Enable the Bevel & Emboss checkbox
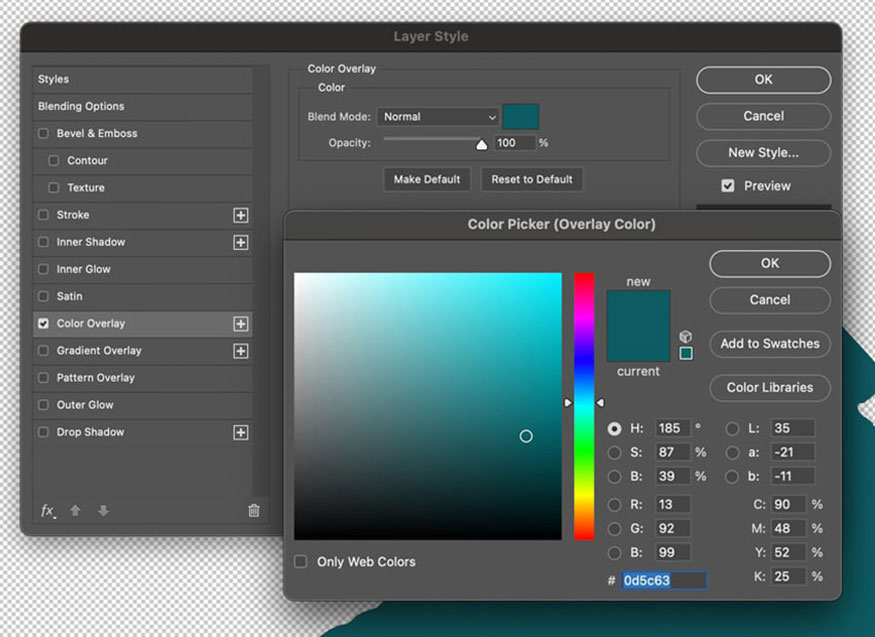Viewport: 875px width, 637px height. (43, 133)
